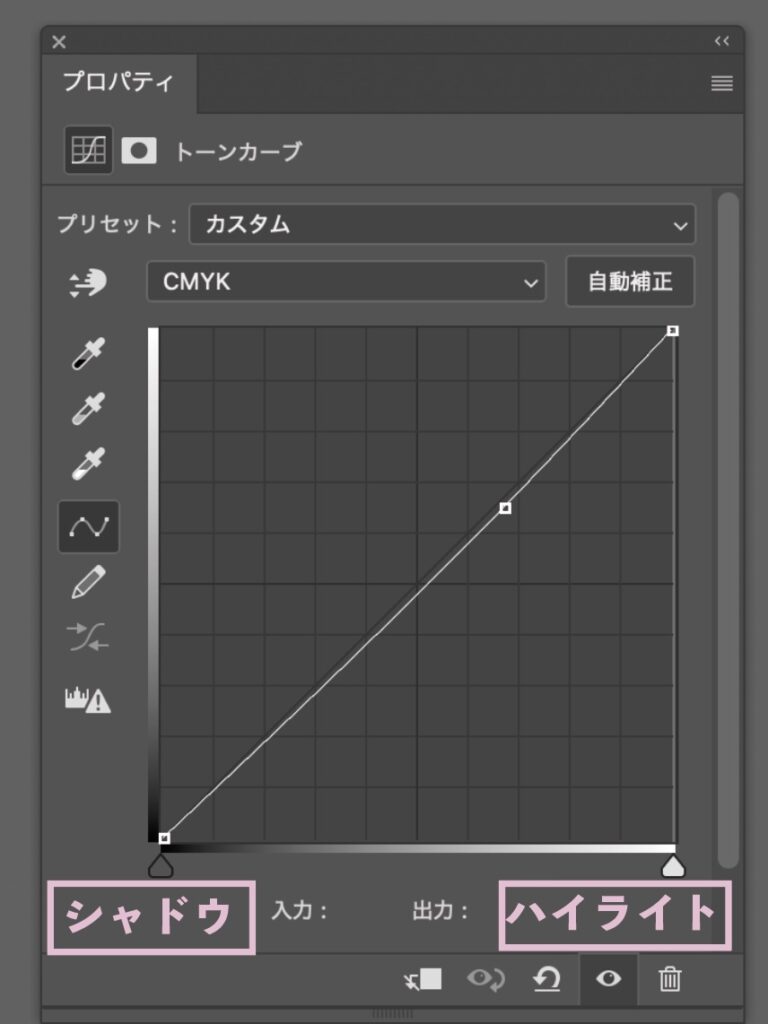Click the white point slider triangle
The height and width of the screenshot is (1024, 768).
tap(673, 867)
